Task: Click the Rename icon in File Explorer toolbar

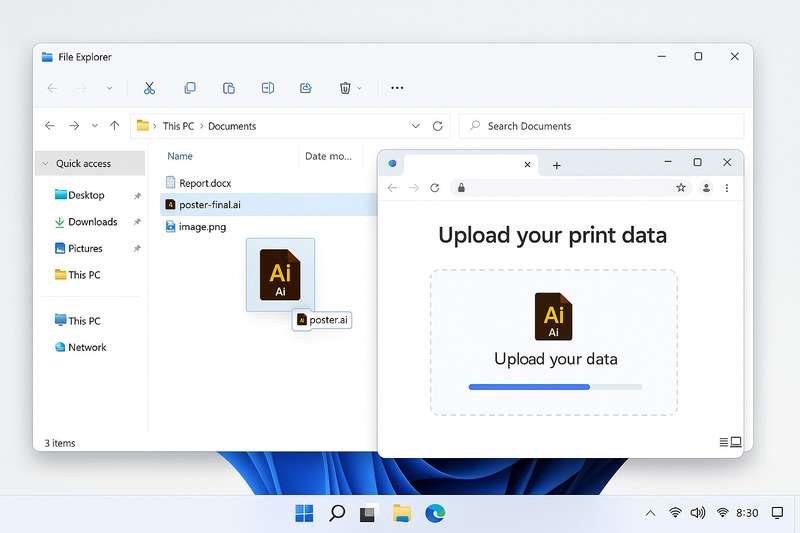Action: [x=267, y=88]
